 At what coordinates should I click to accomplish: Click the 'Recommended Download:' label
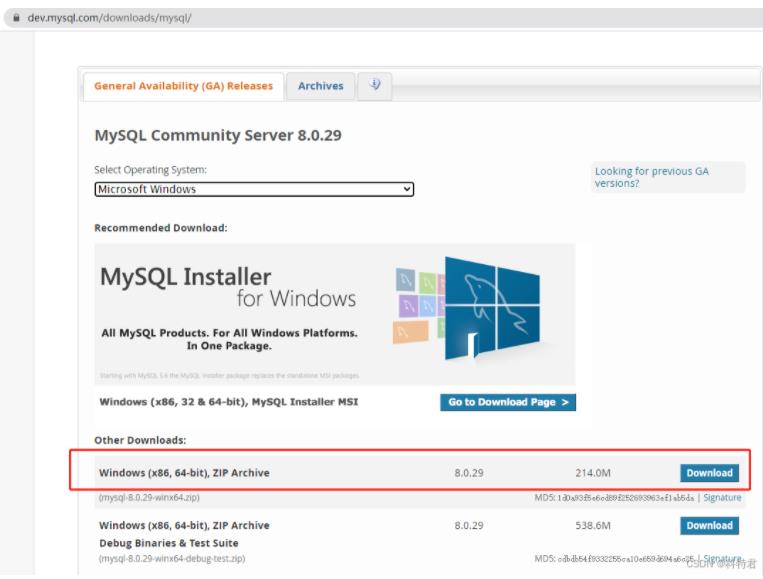(x=161, y=228)
